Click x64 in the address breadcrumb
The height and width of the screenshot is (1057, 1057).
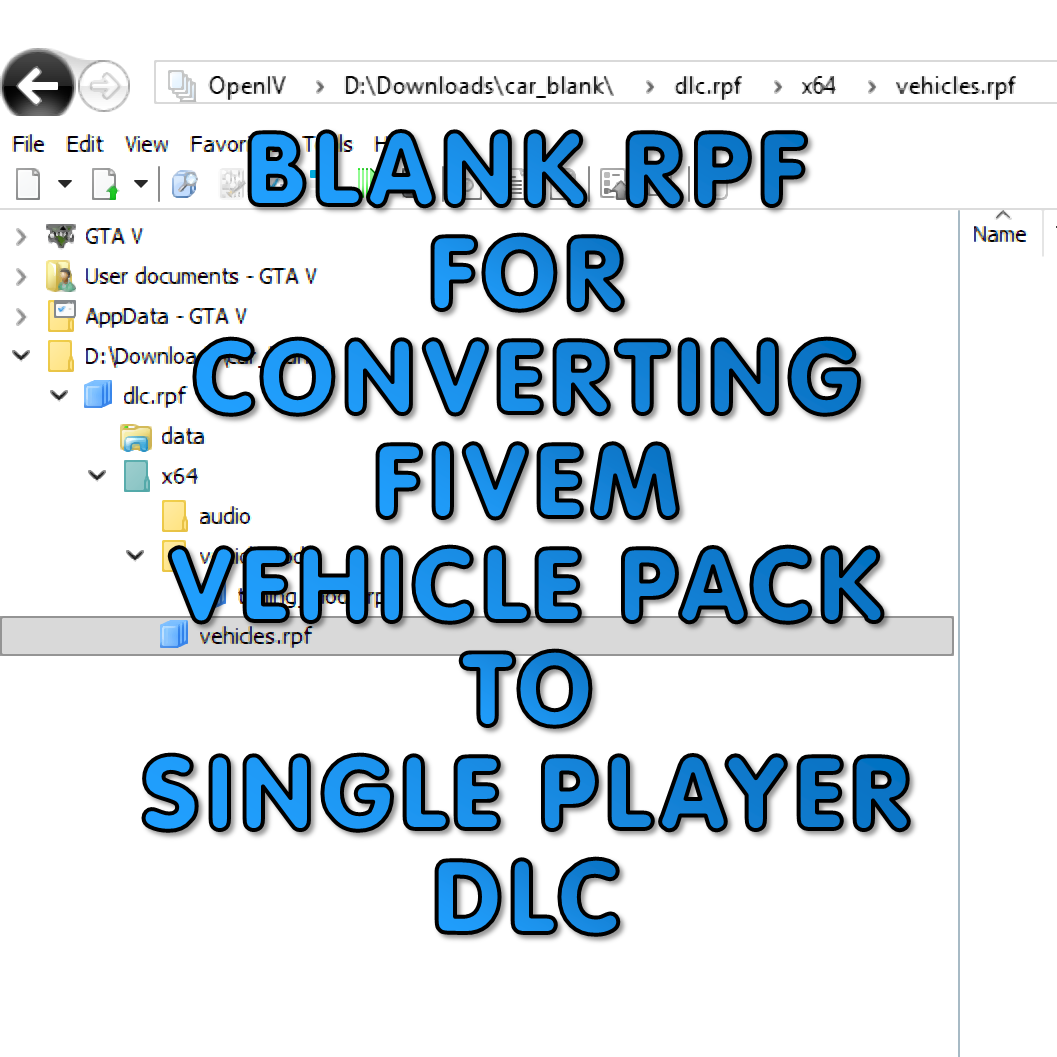pyautogui.click(x=818, y=86)
